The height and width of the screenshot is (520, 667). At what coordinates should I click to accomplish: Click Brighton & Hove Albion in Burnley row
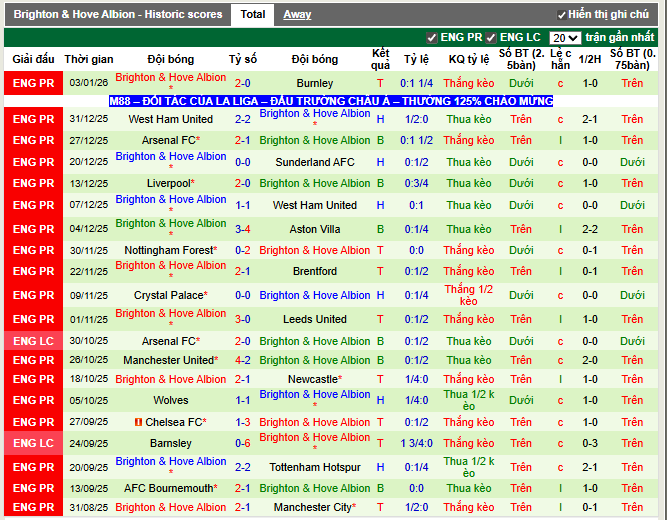tap(171, 77)
